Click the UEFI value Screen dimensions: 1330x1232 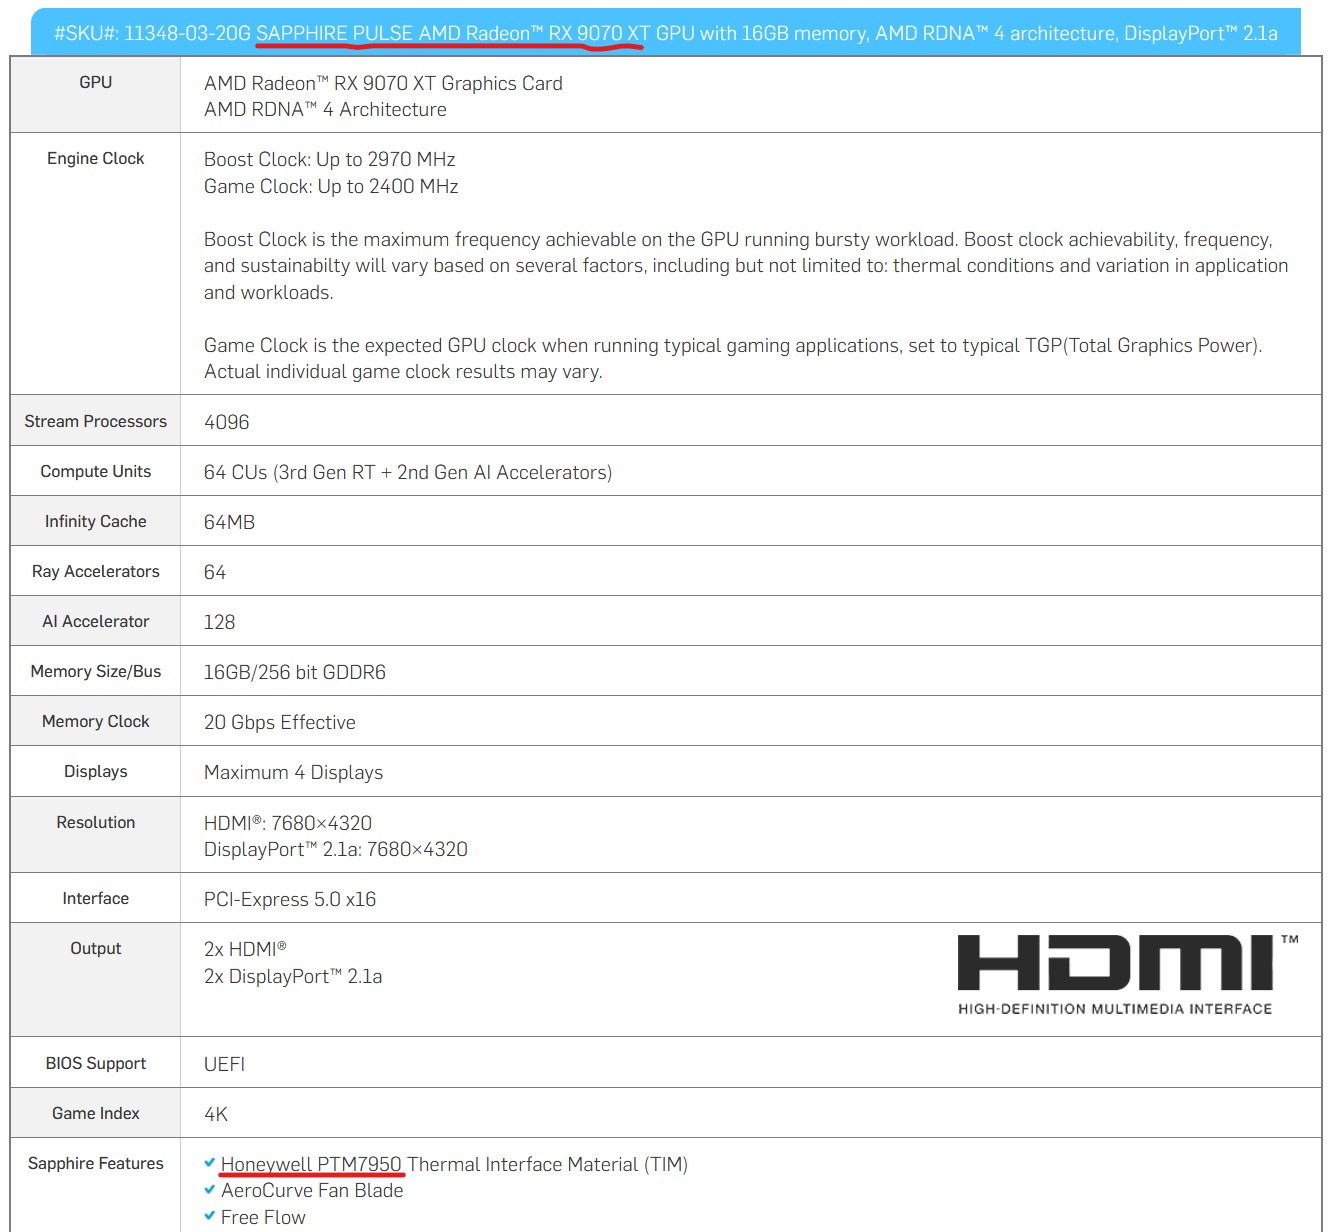pos(225,1064)
